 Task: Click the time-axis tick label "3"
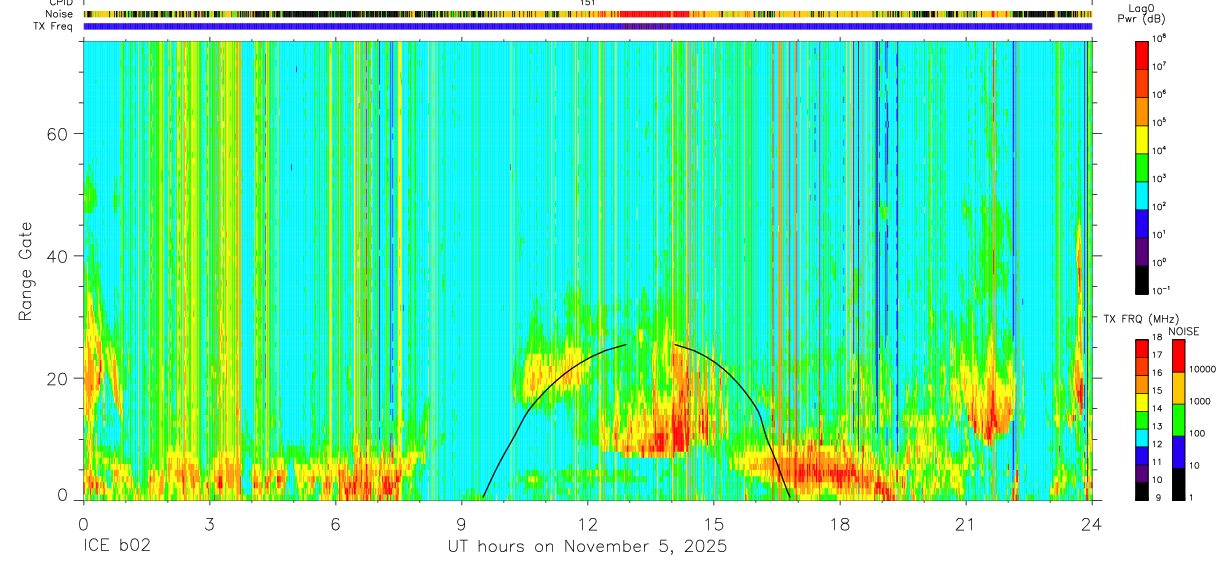point(209,525)
